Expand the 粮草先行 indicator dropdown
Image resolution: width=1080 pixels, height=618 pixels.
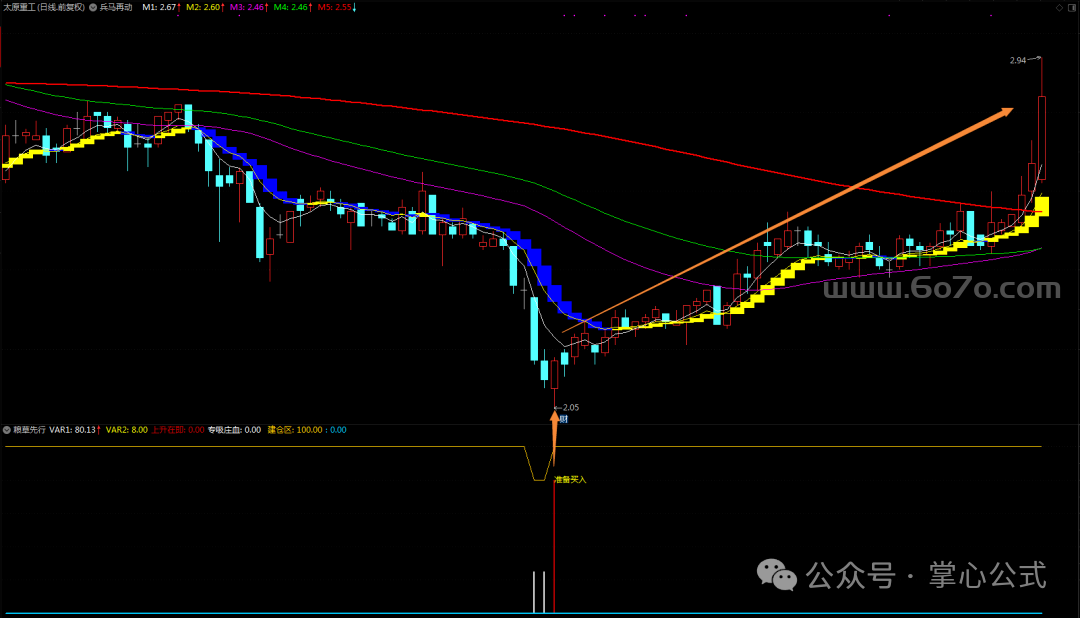coord(8,430)
